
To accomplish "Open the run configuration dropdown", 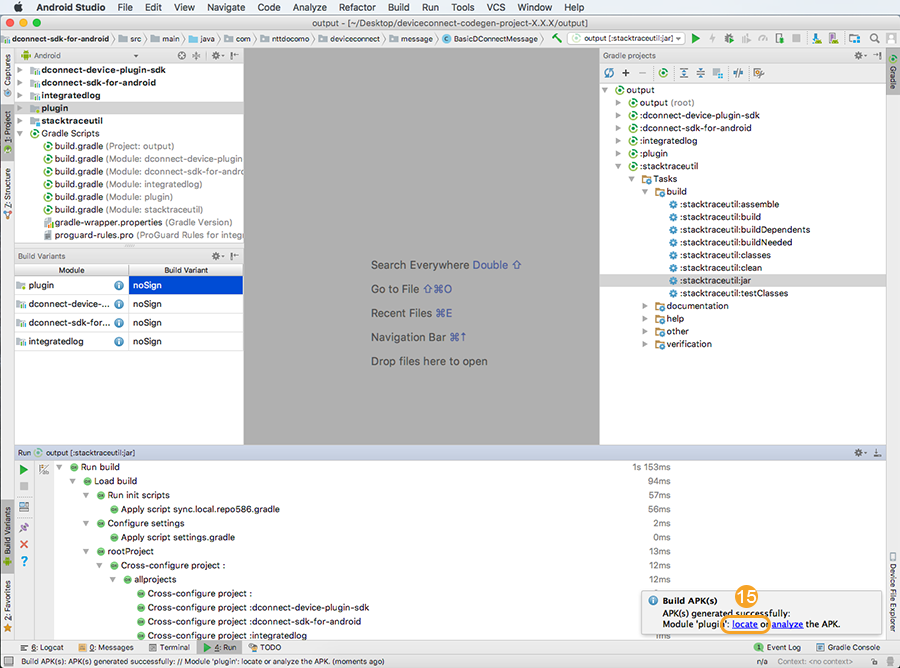I will (626, 38).
